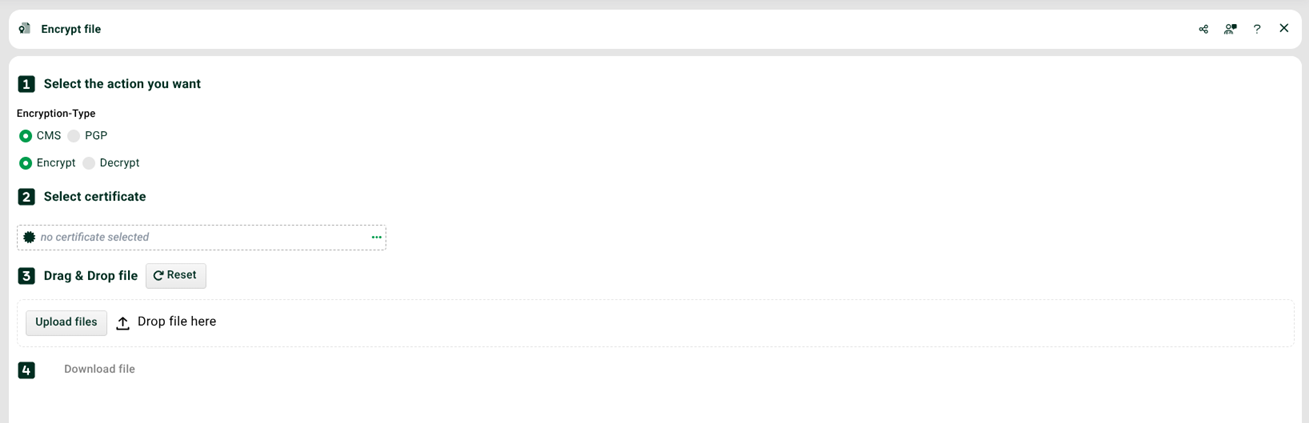Click the Upload files button
Screen dimensions: 1309x423
click(x=66, y=322)
